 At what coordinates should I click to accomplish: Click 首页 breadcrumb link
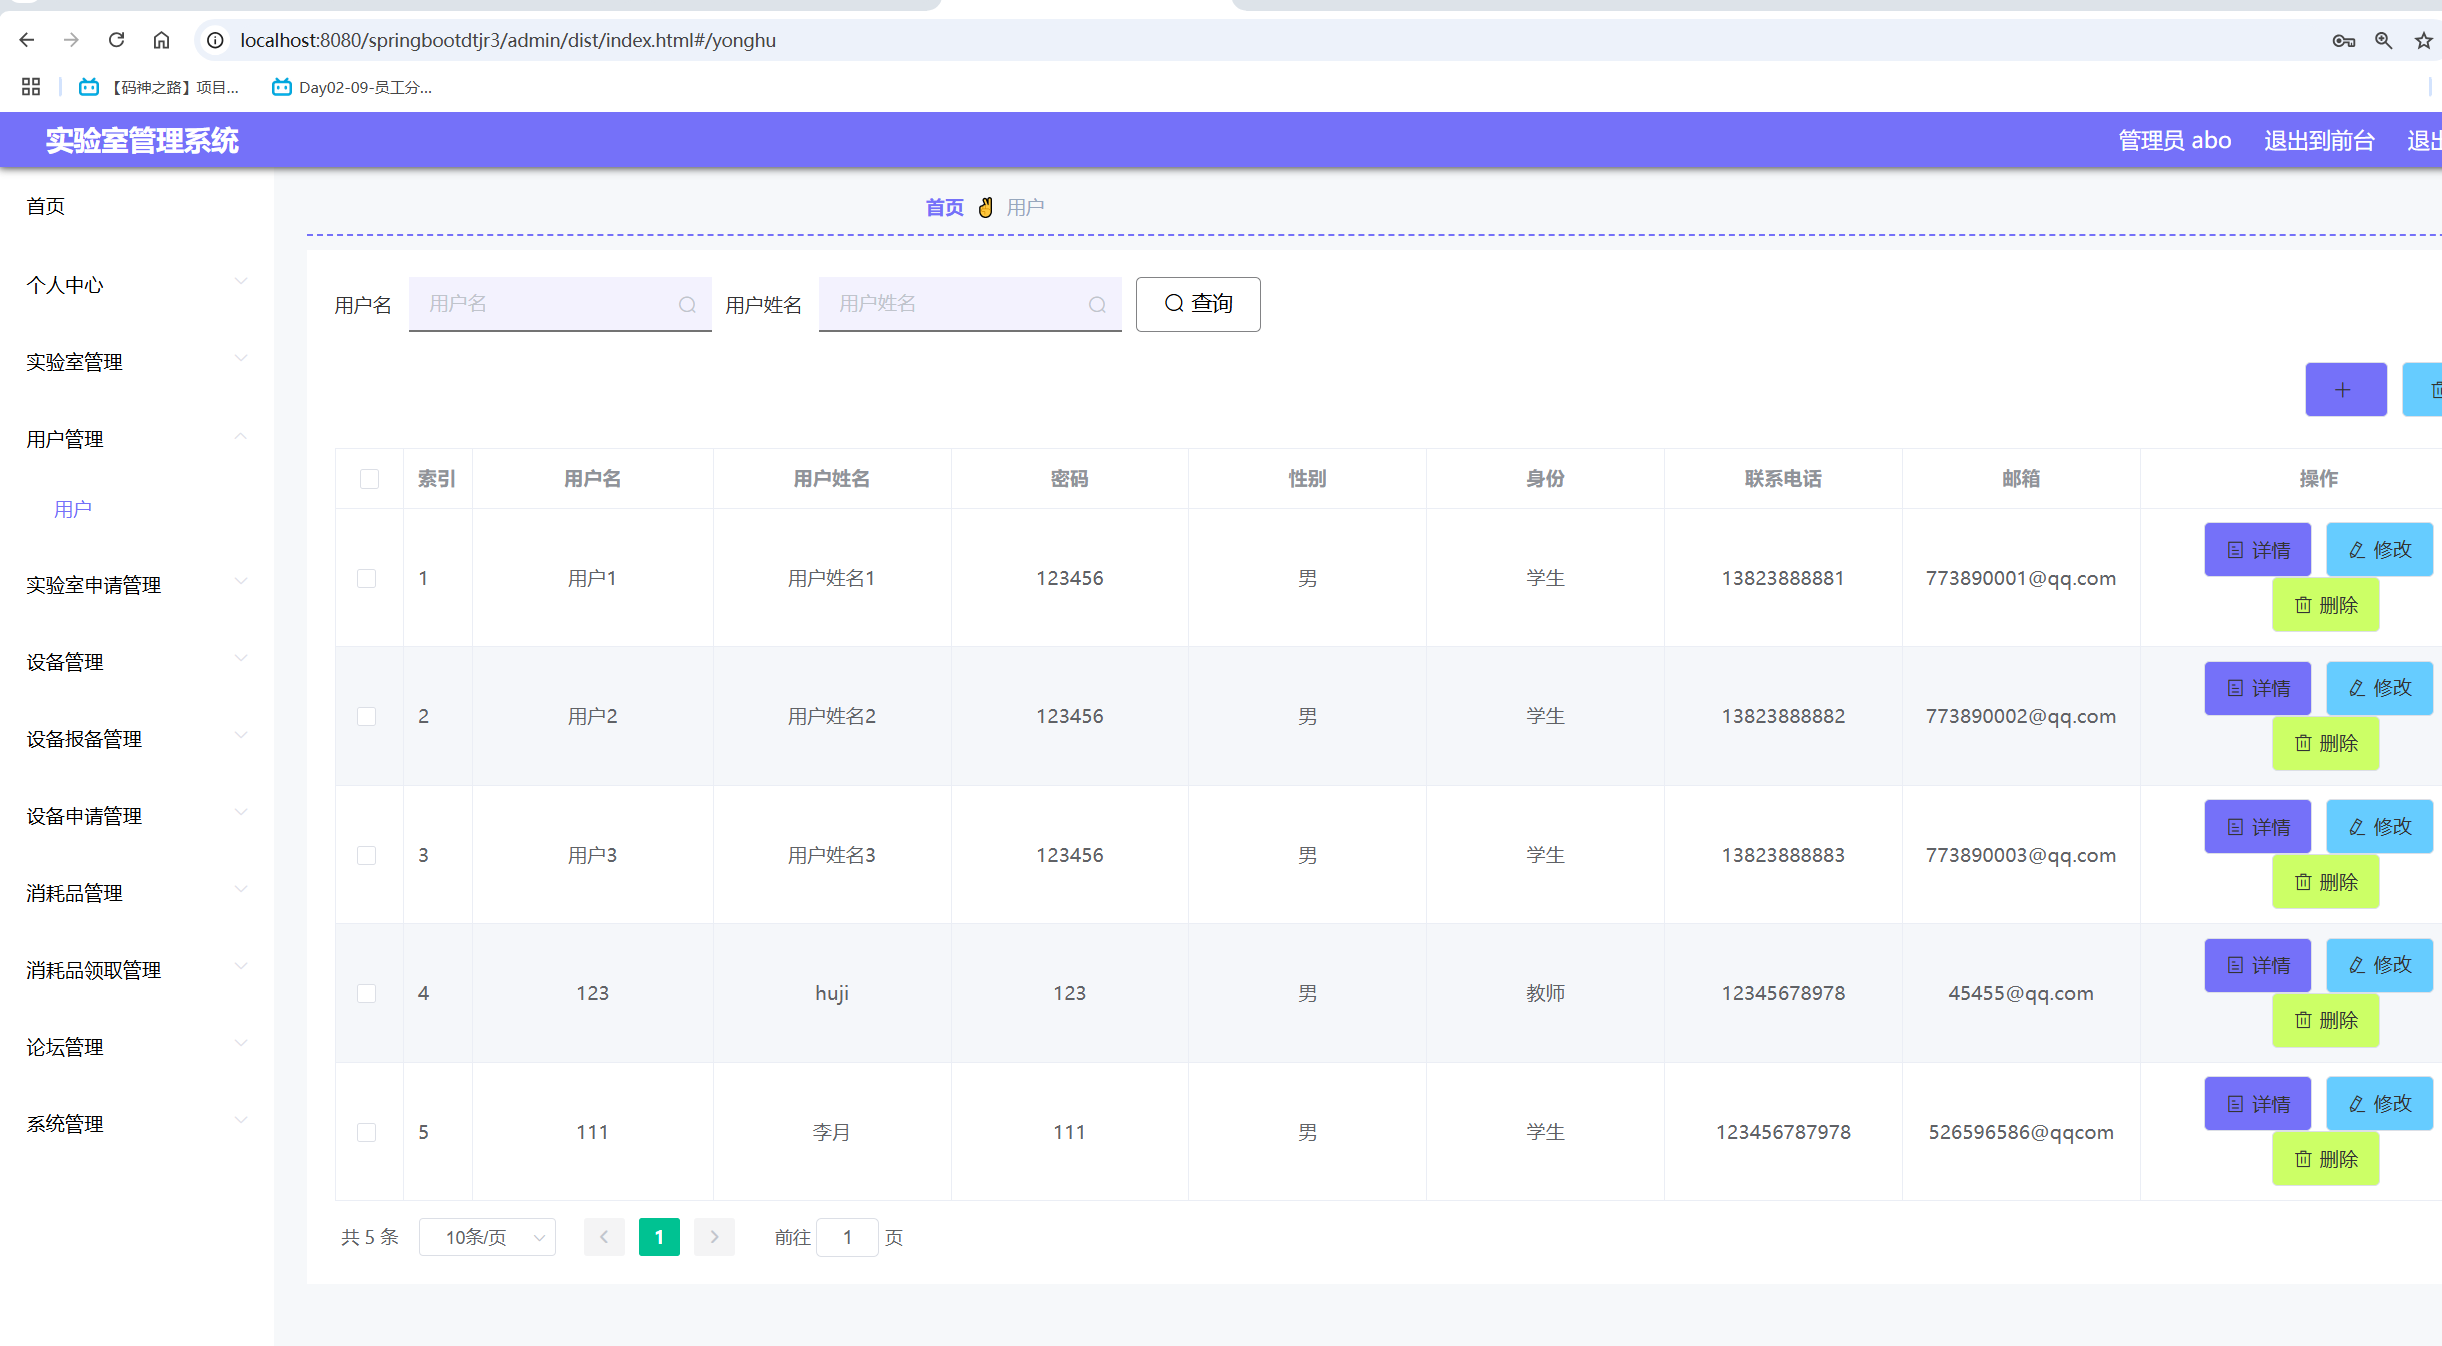[944, 207]
